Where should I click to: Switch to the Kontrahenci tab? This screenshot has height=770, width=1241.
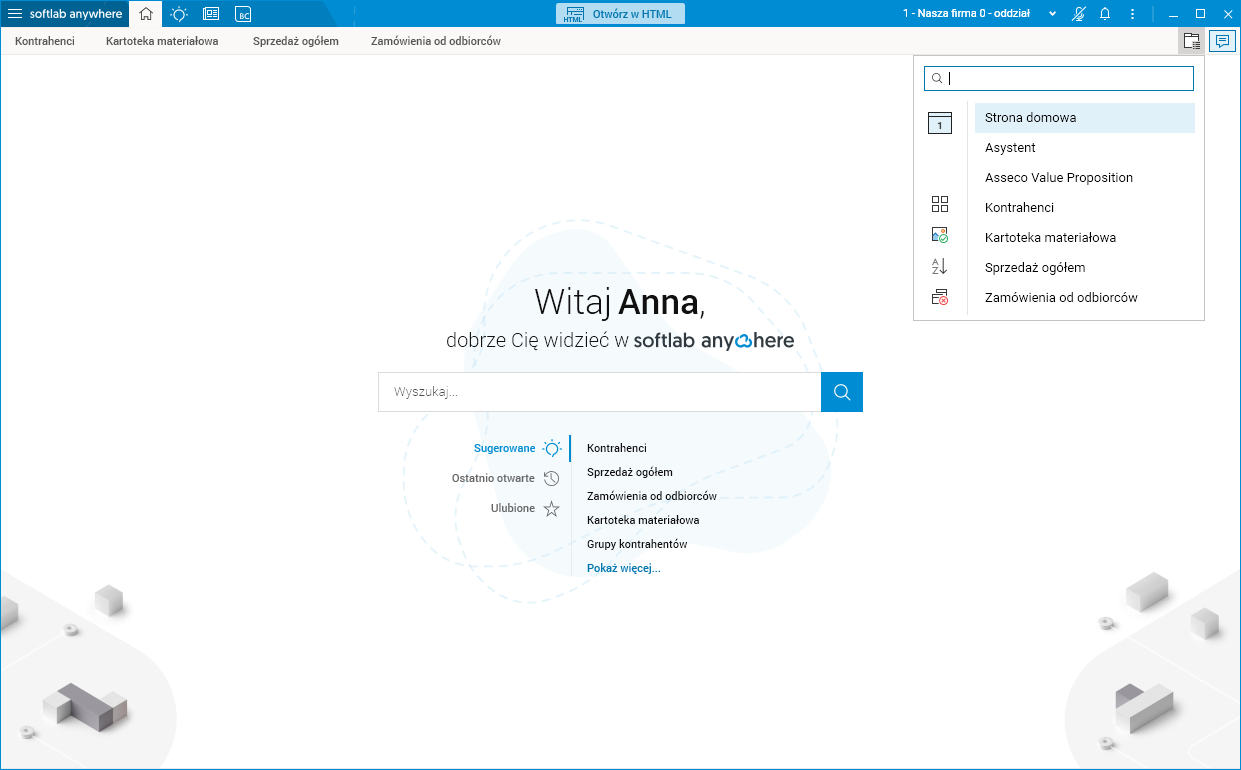pyautogui.click(x=45, y=41)
